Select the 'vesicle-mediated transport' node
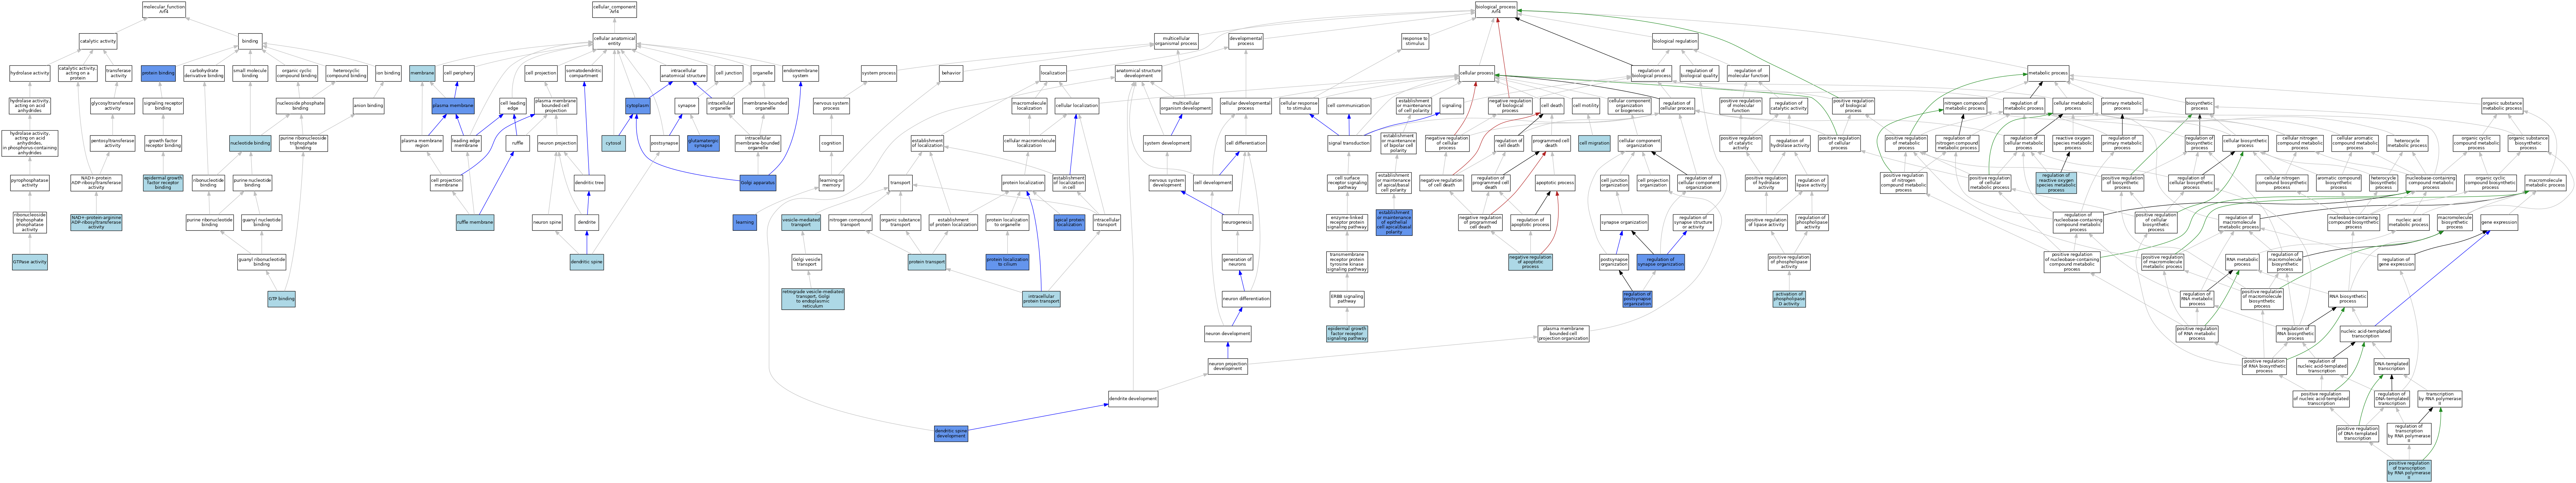Image resolution: width=2576 pixels, height=483 pixels. coord(801,222)
